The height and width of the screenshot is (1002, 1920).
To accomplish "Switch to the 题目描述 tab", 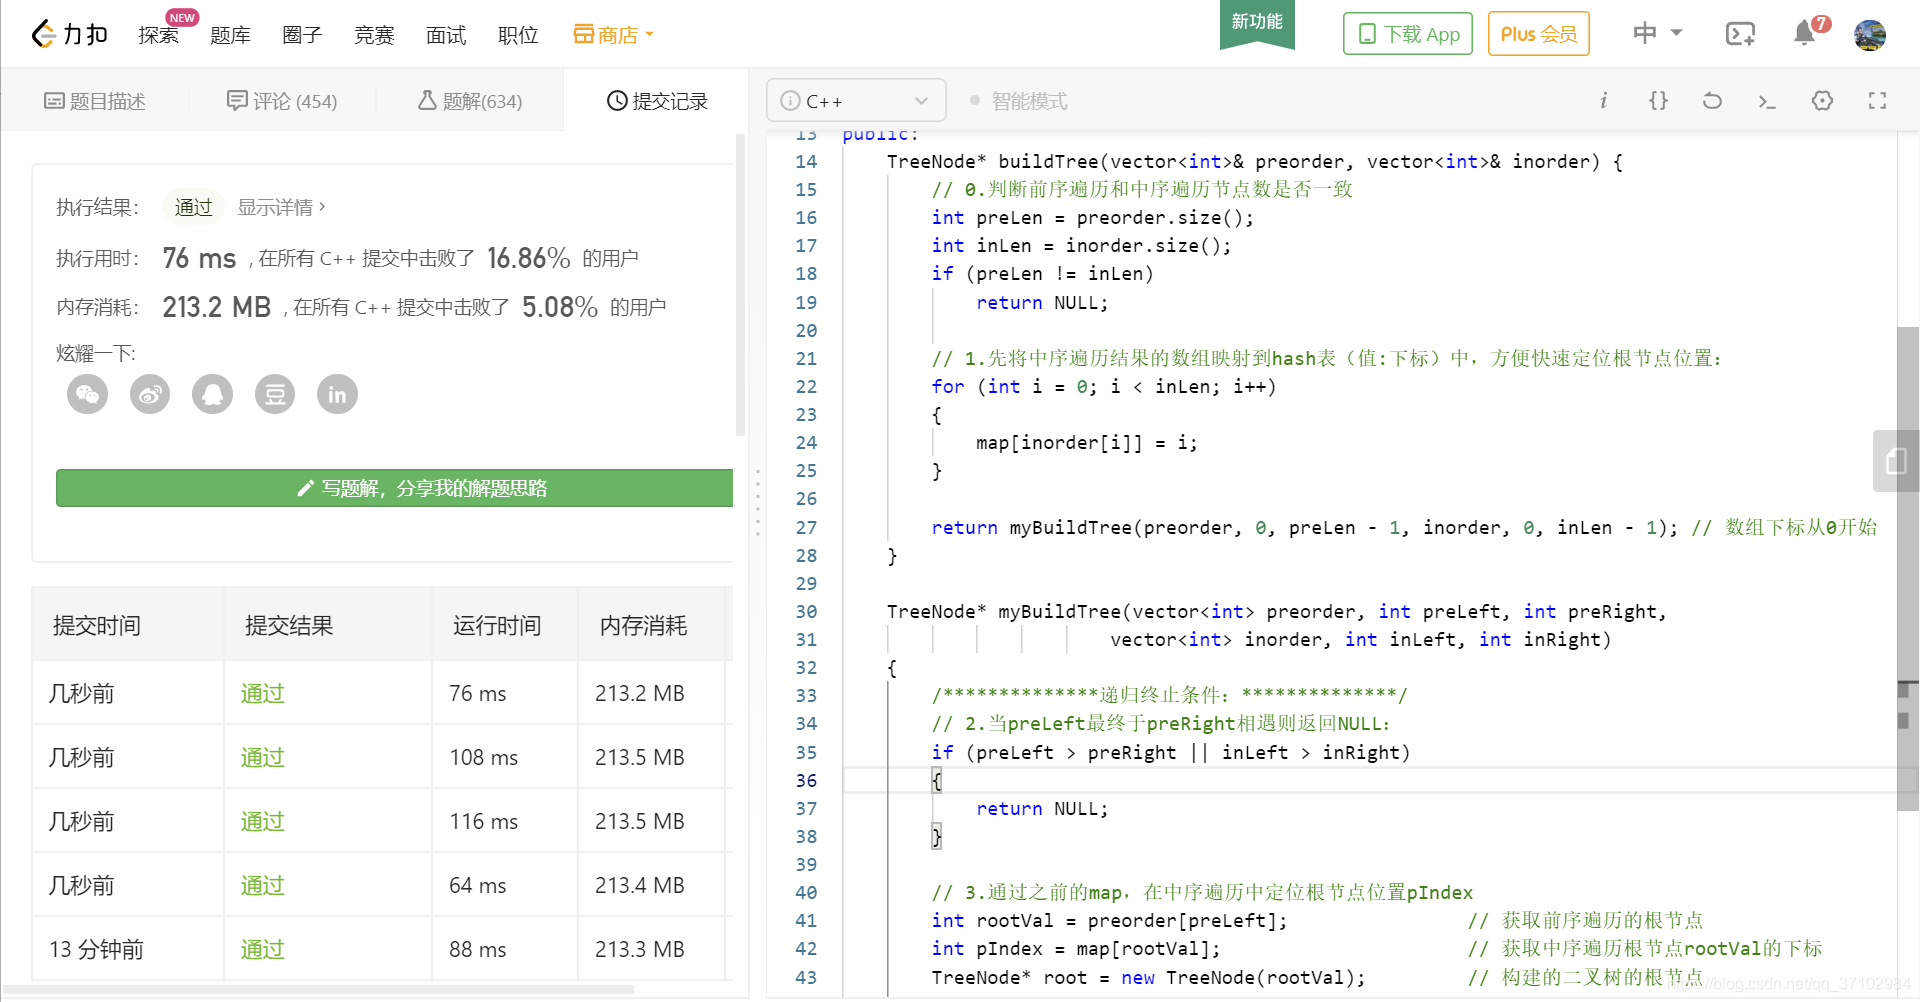I will pyautogui.click(x=95, y=100).
